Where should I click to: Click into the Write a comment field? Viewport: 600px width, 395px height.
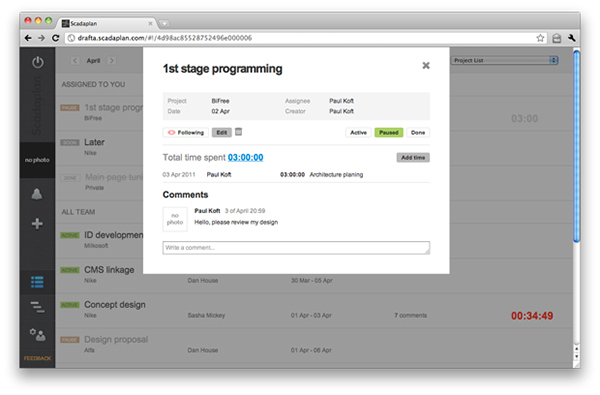point(296,248)
